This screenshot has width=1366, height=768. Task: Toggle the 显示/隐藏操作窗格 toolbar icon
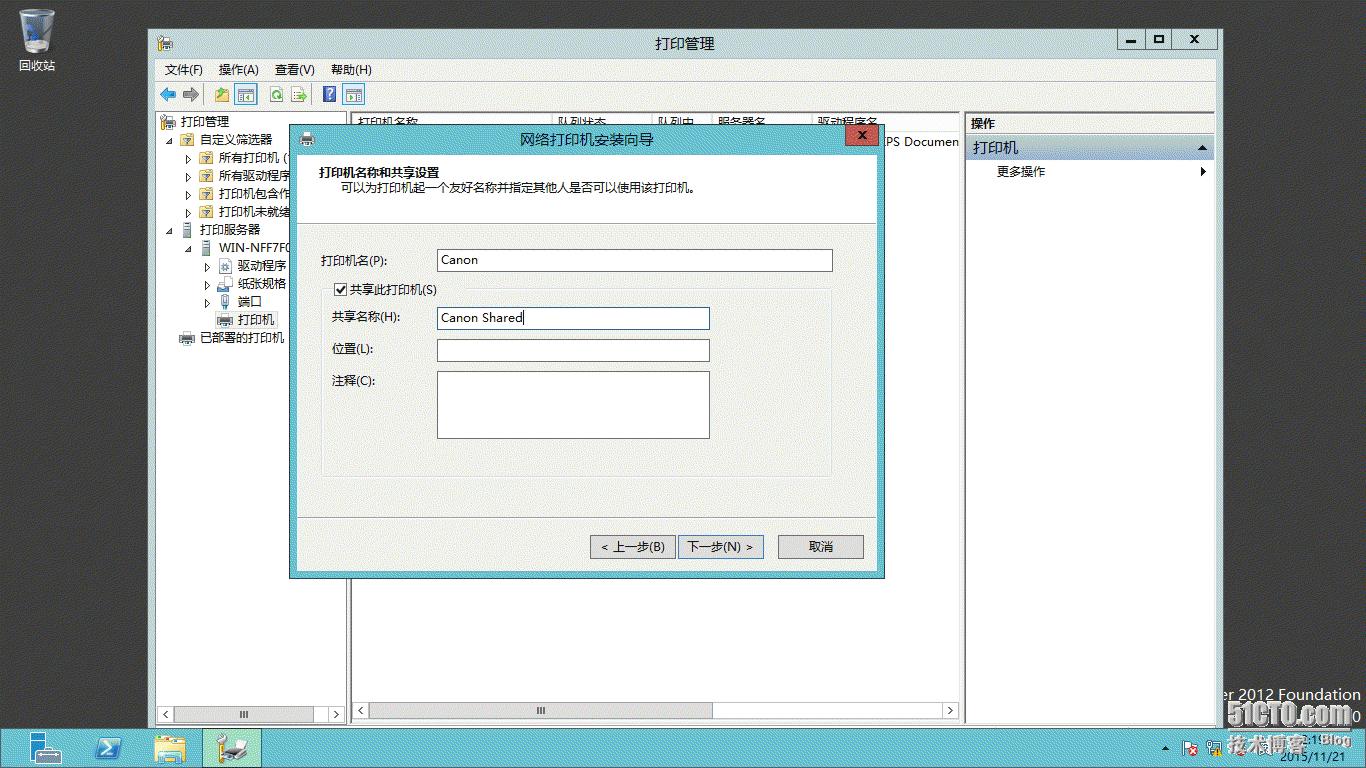(x=353, y=93)
